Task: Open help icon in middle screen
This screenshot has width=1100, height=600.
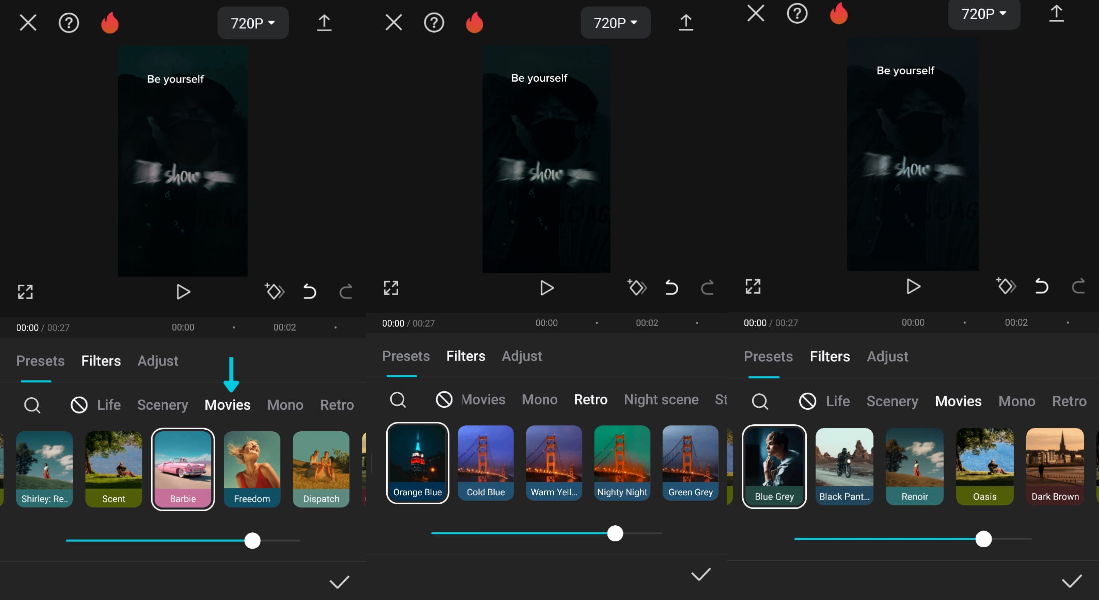Action: pos(434,23)
